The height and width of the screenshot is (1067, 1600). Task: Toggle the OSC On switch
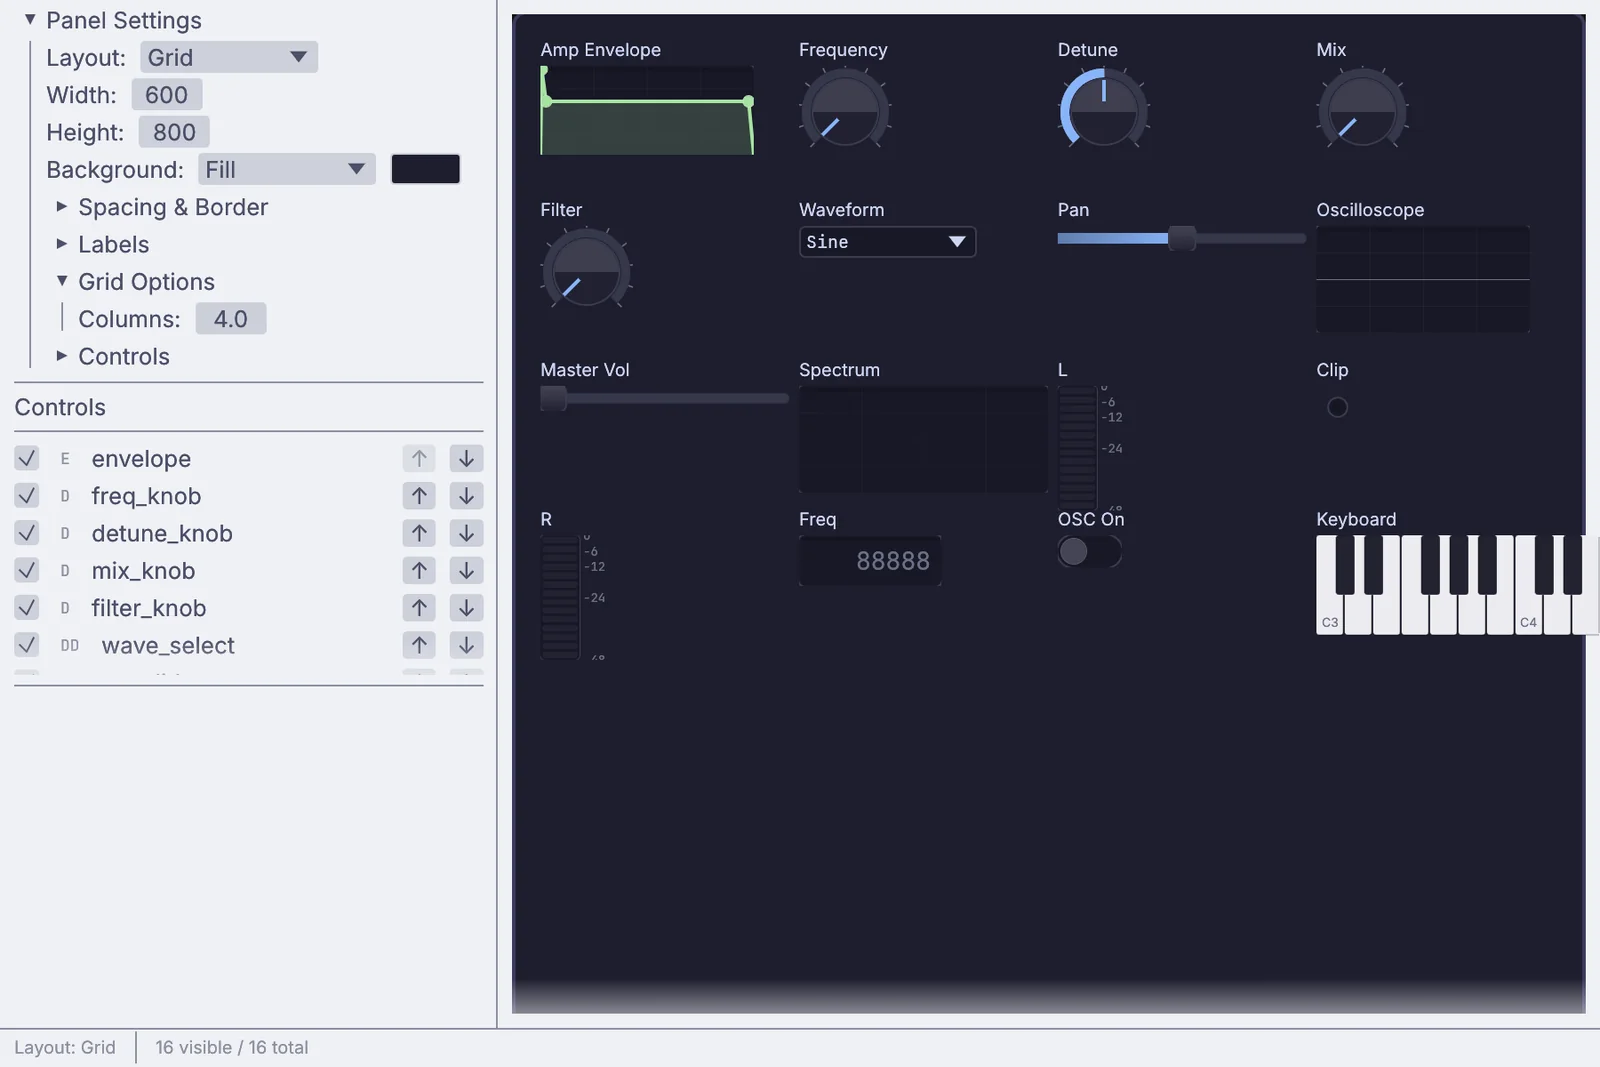[1090, 551]
